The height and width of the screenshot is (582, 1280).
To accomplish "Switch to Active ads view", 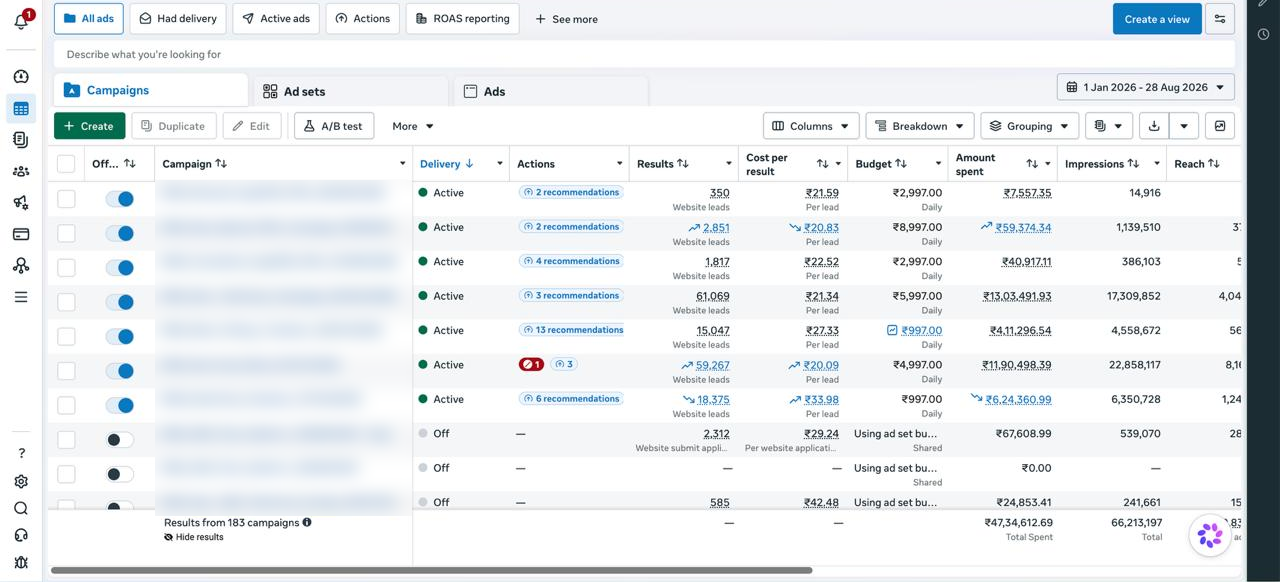I will [x=276, y=19].
